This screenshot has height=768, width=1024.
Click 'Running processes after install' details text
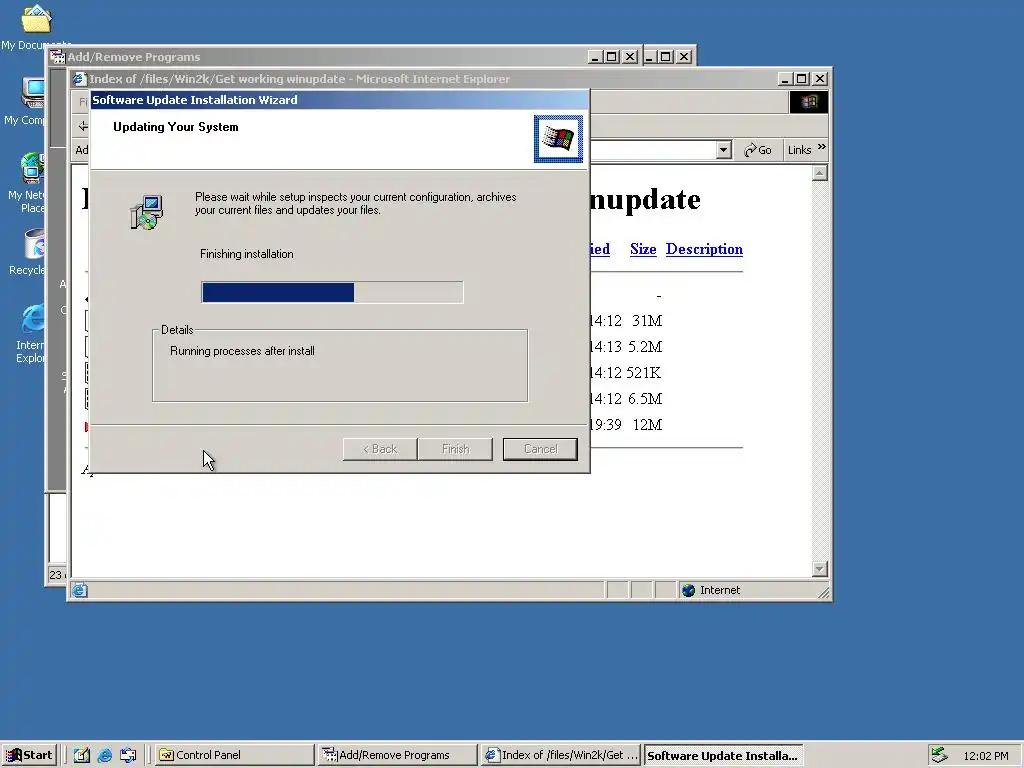pyautogui.click(x=242, y=351)
